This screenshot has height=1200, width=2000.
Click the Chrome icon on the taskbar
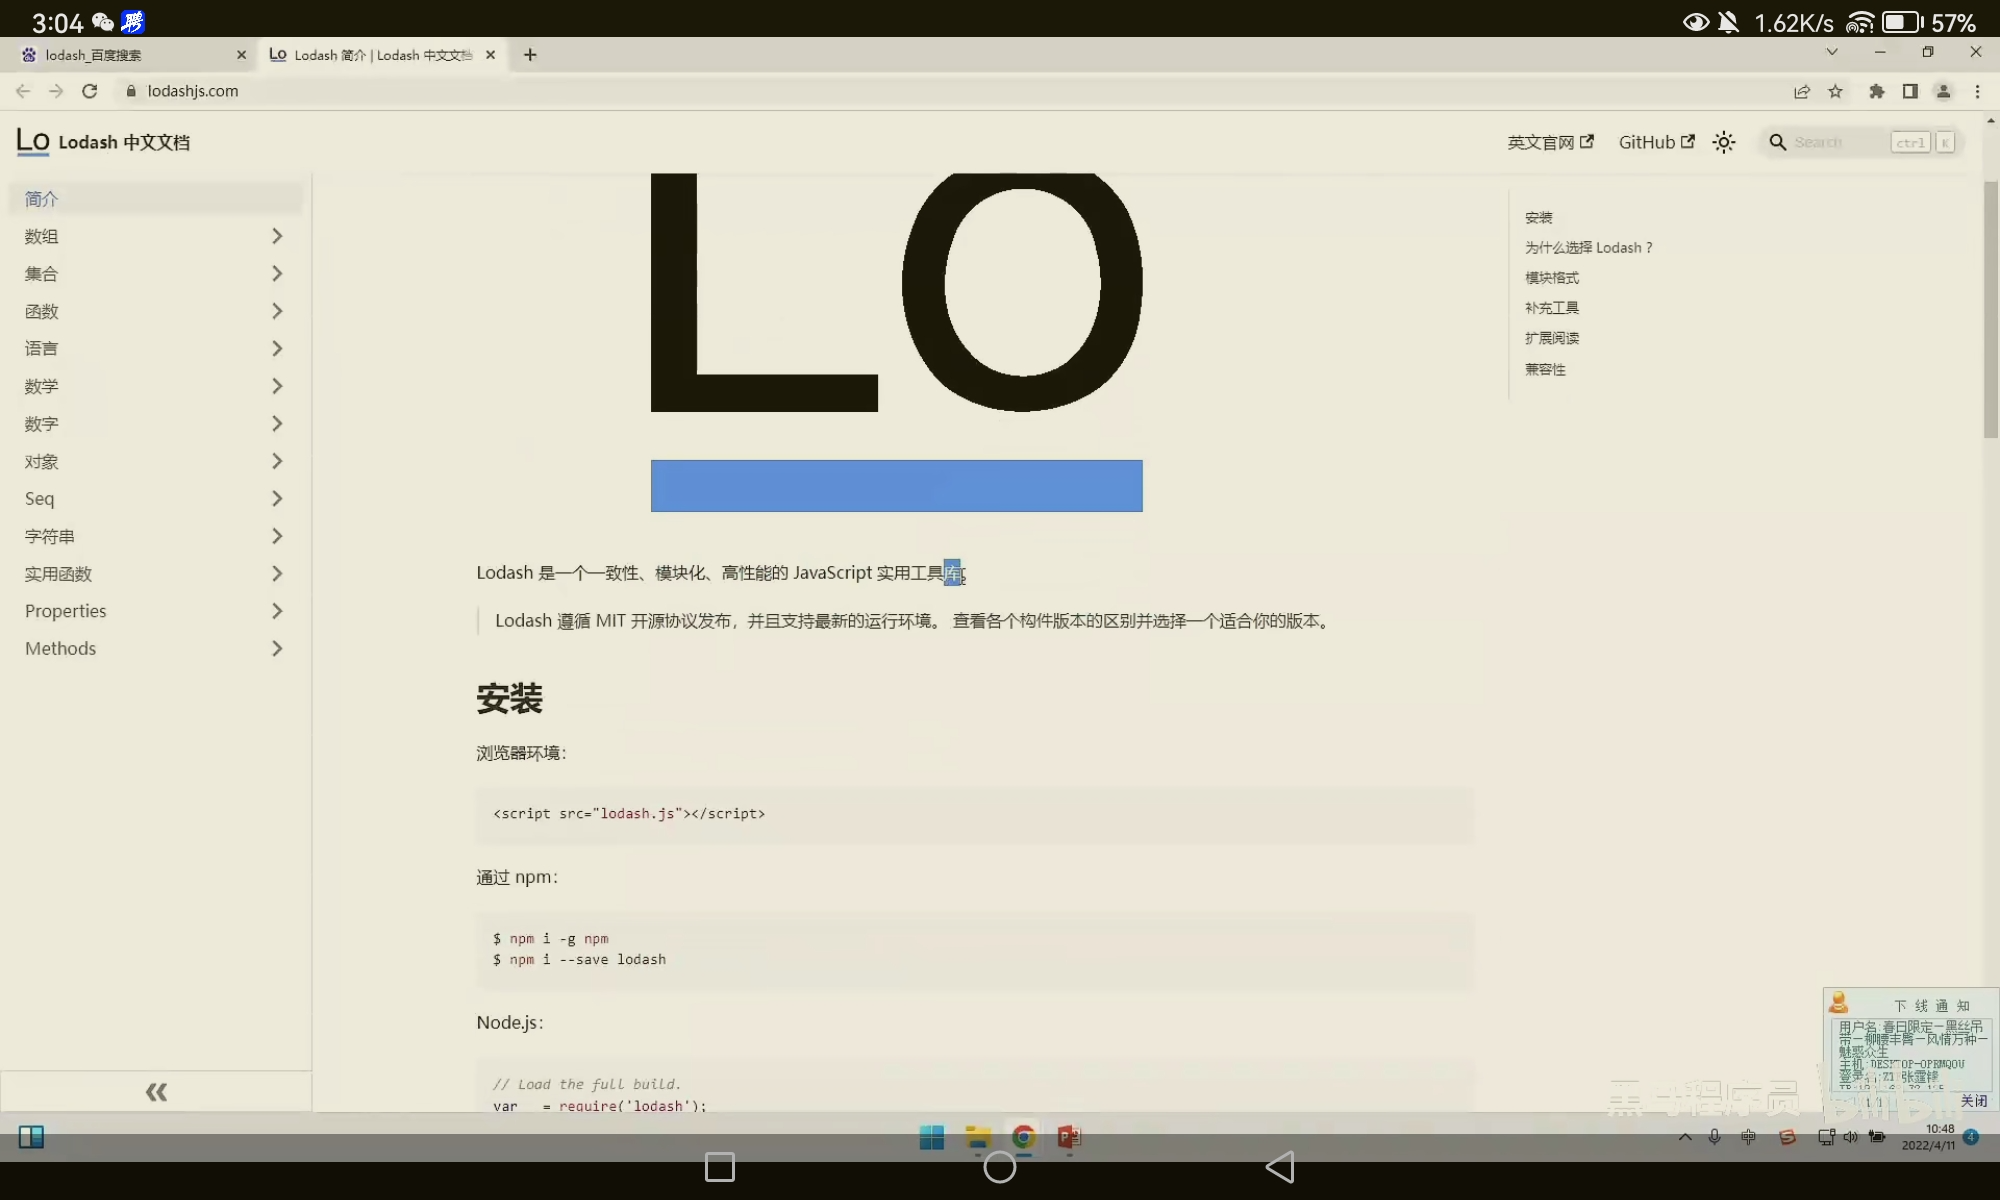(x=1023, y=1137)
